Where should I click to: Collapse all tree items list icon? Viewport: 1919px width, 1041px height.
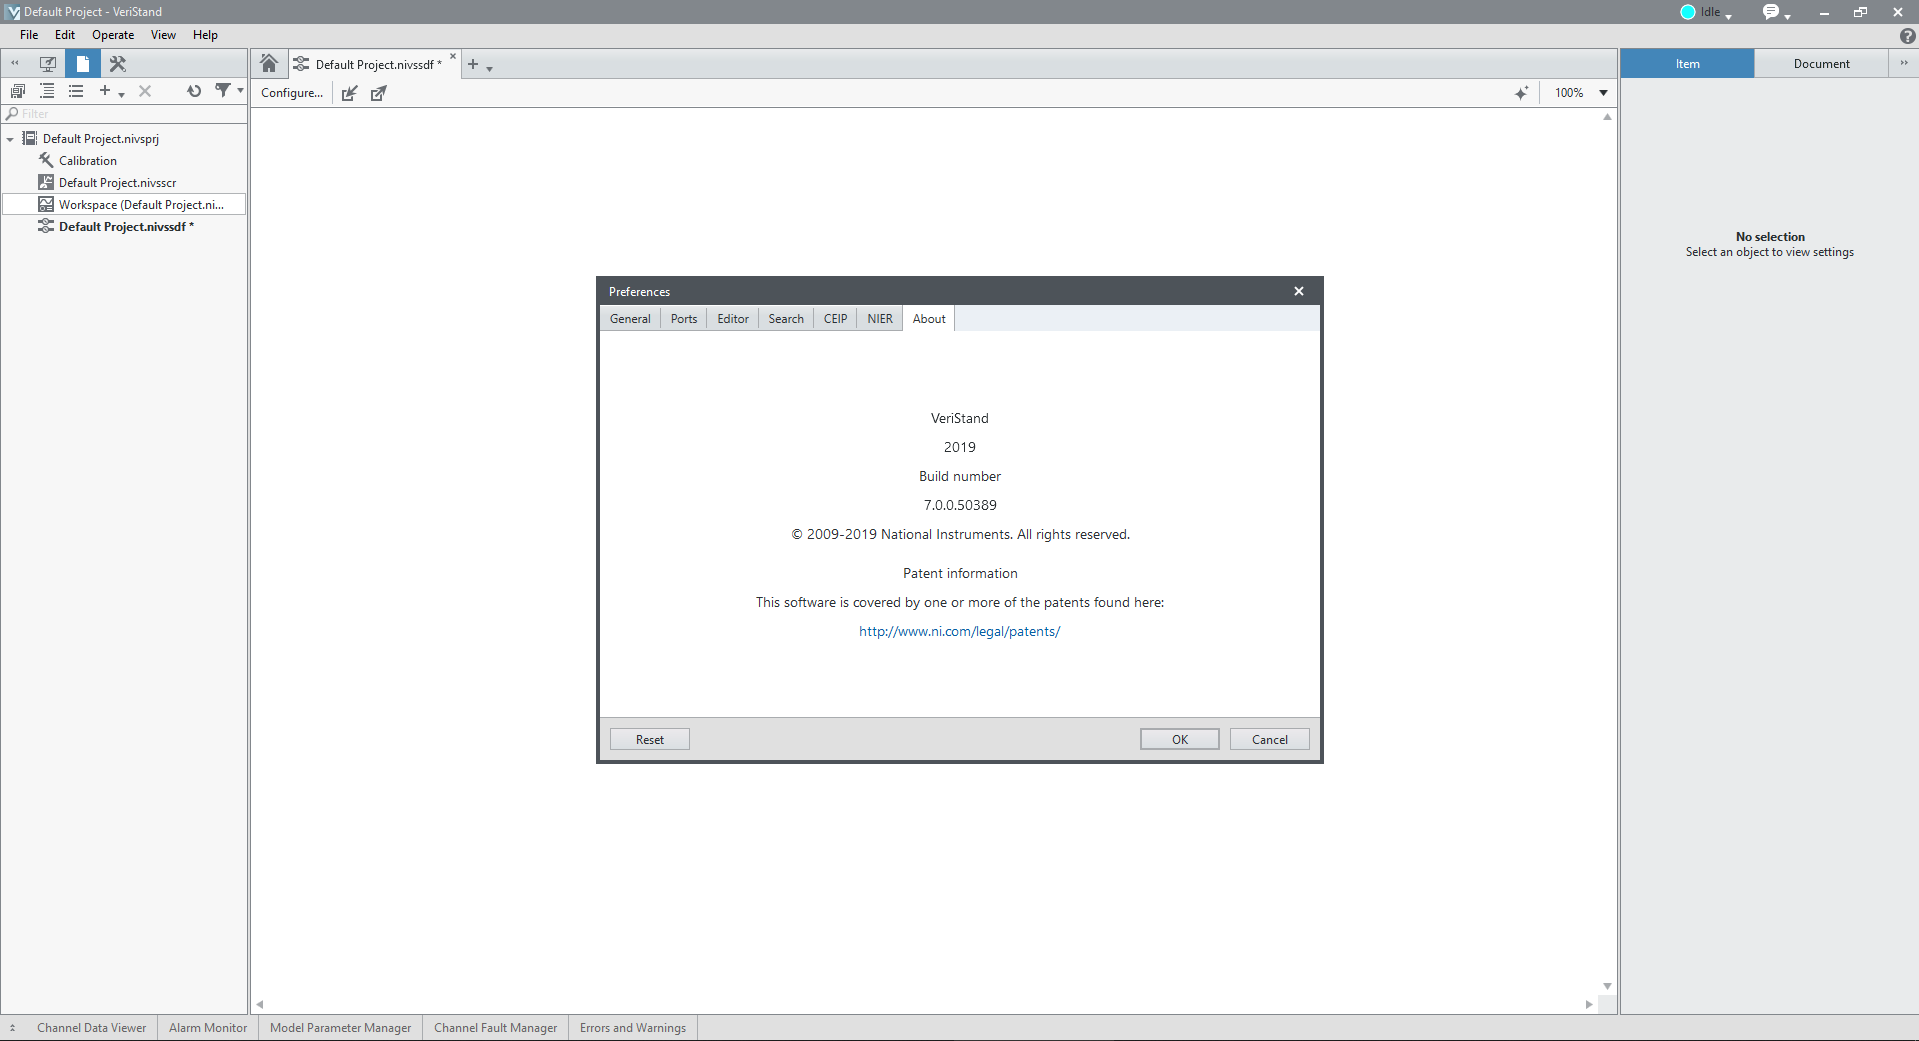(76, 91)
